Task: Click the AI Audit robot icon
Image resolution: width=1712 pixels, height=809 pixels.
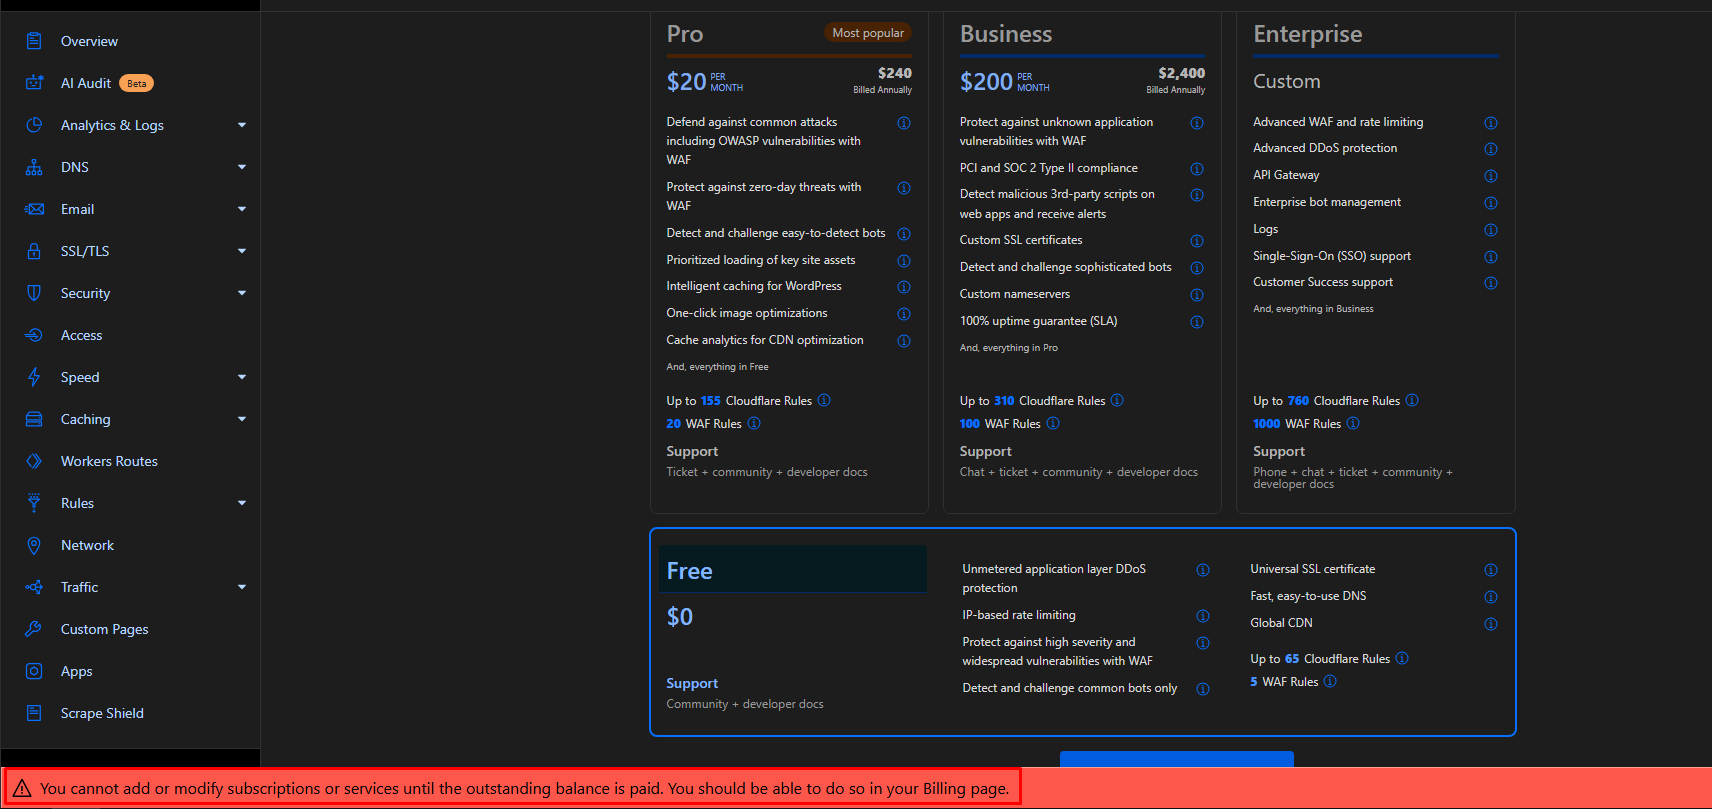Action: pyautogui.click(x=34, y=83)
